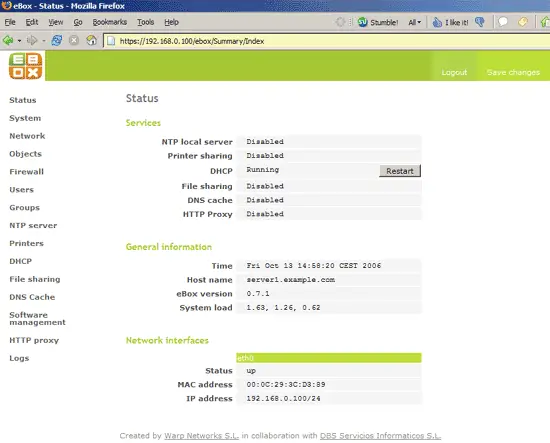550x443 pixels.
Task: Click the eBox version value 0.7.1
Action: (x=258, y=294)
